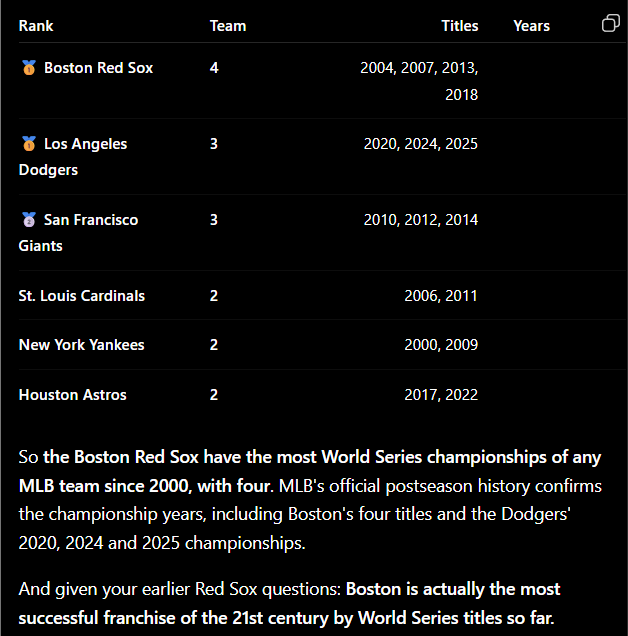Select the Team column header
The image size is (628, 636).
[228, 26]
